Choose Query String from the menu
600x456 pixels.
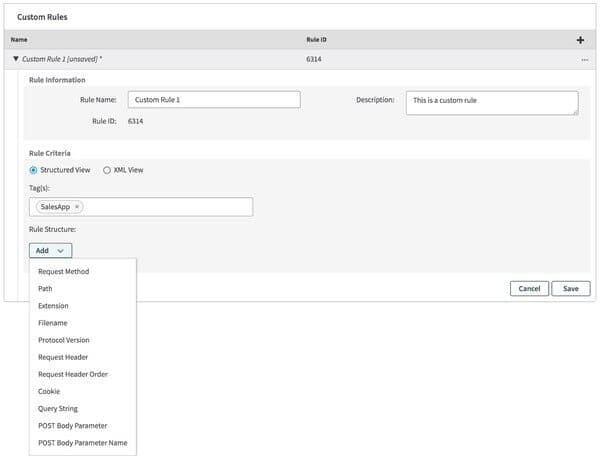58,408
